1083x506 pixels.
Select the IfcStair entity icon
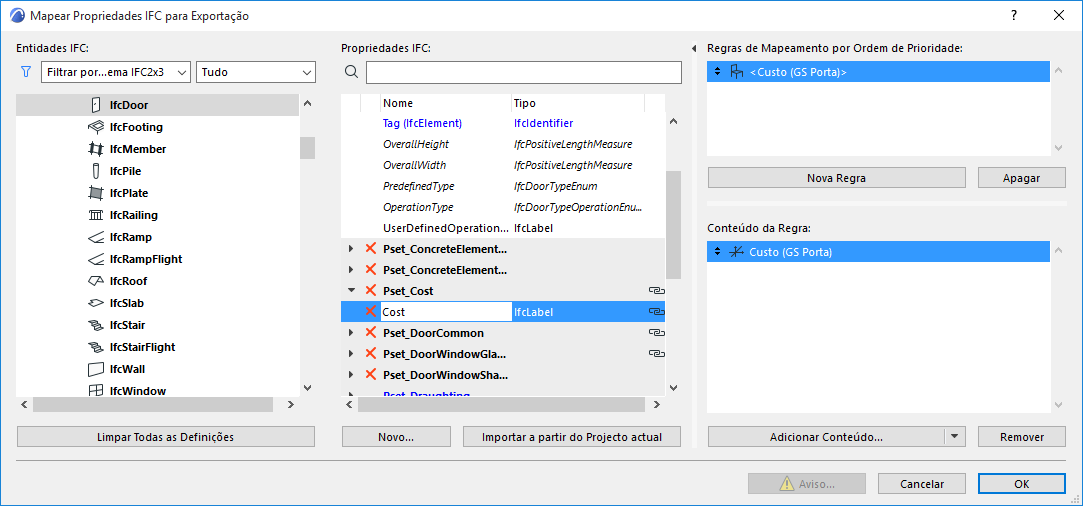click(x=95, y=325)
